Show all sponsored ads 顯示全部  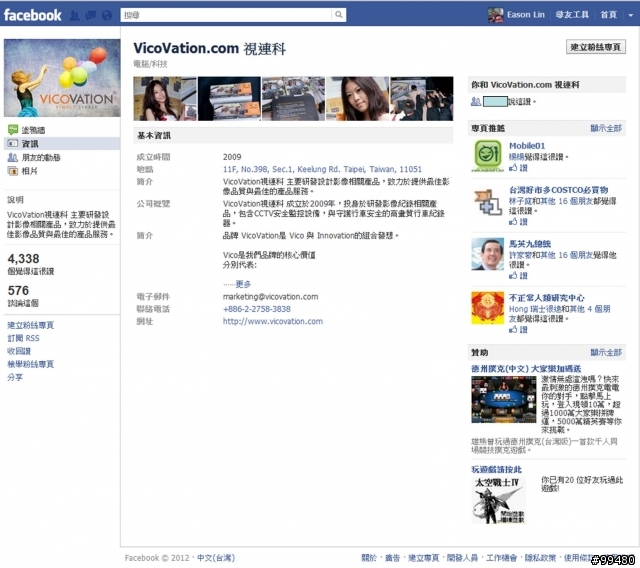point(606,352)
